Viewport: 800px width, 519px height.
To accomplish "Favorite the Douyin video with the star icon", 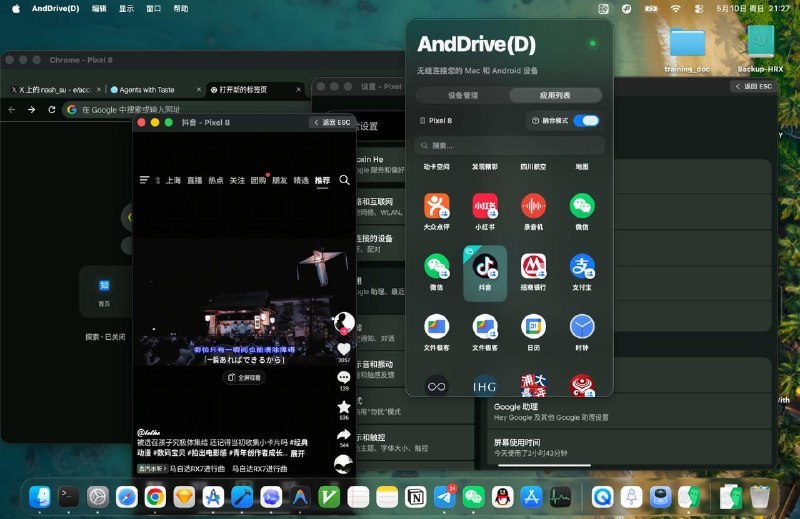I will (344, 407).
